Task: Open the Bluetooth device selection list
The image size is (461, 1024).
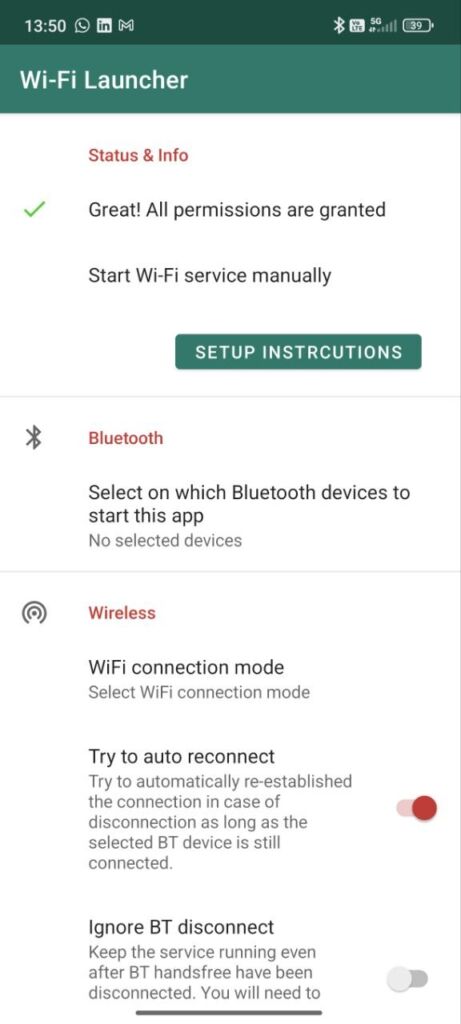Action: pyautogui.click(x=230, y=515)
